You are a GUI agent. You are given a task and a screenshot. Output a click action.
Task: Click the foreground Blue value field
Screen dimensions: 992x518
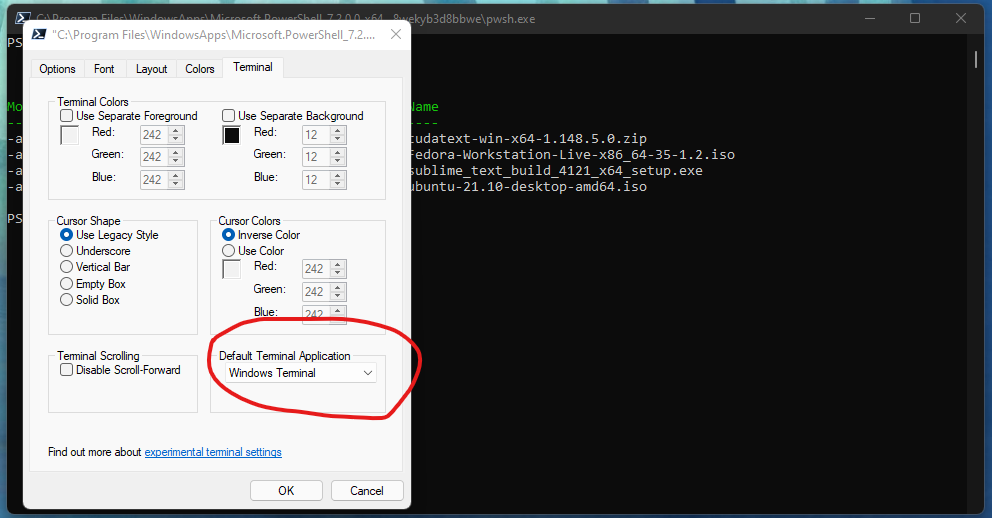pyautogui.click(x=155, y=180)
